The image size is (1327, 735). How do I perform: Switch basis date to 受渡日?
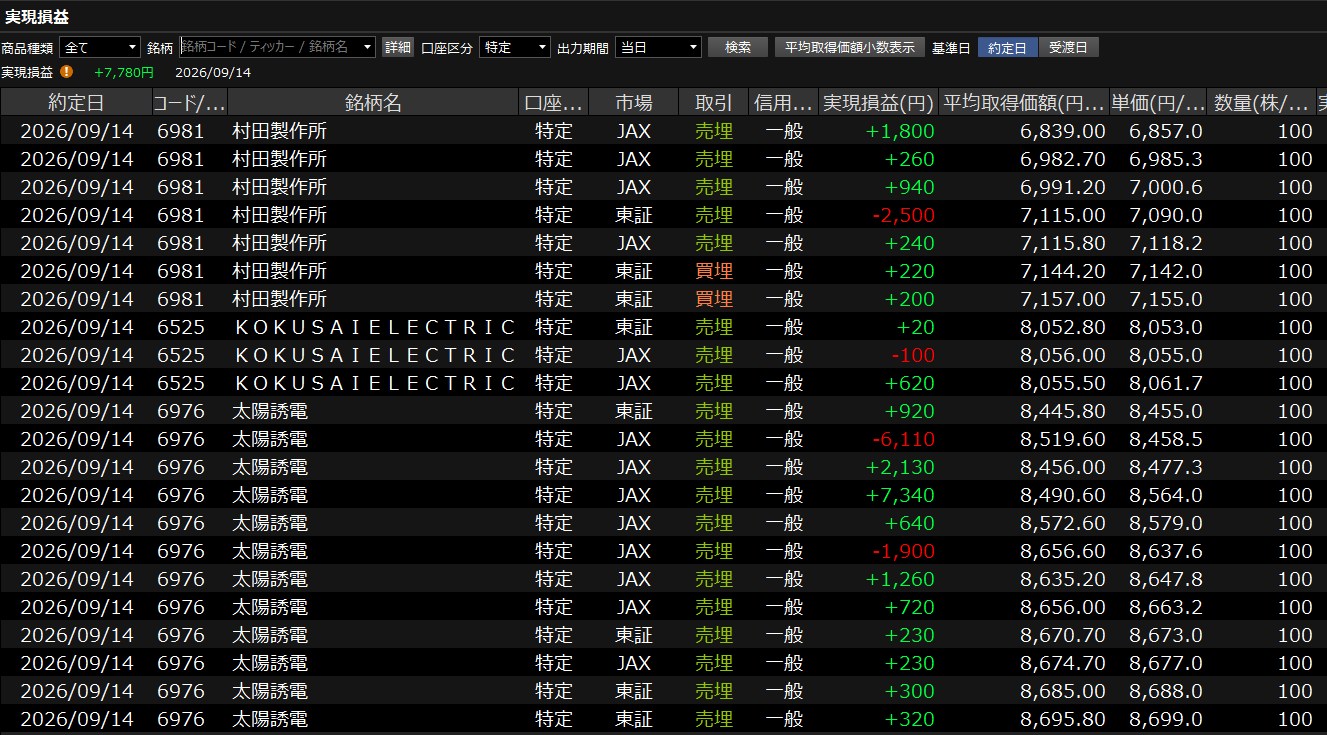click(1068, 47)
